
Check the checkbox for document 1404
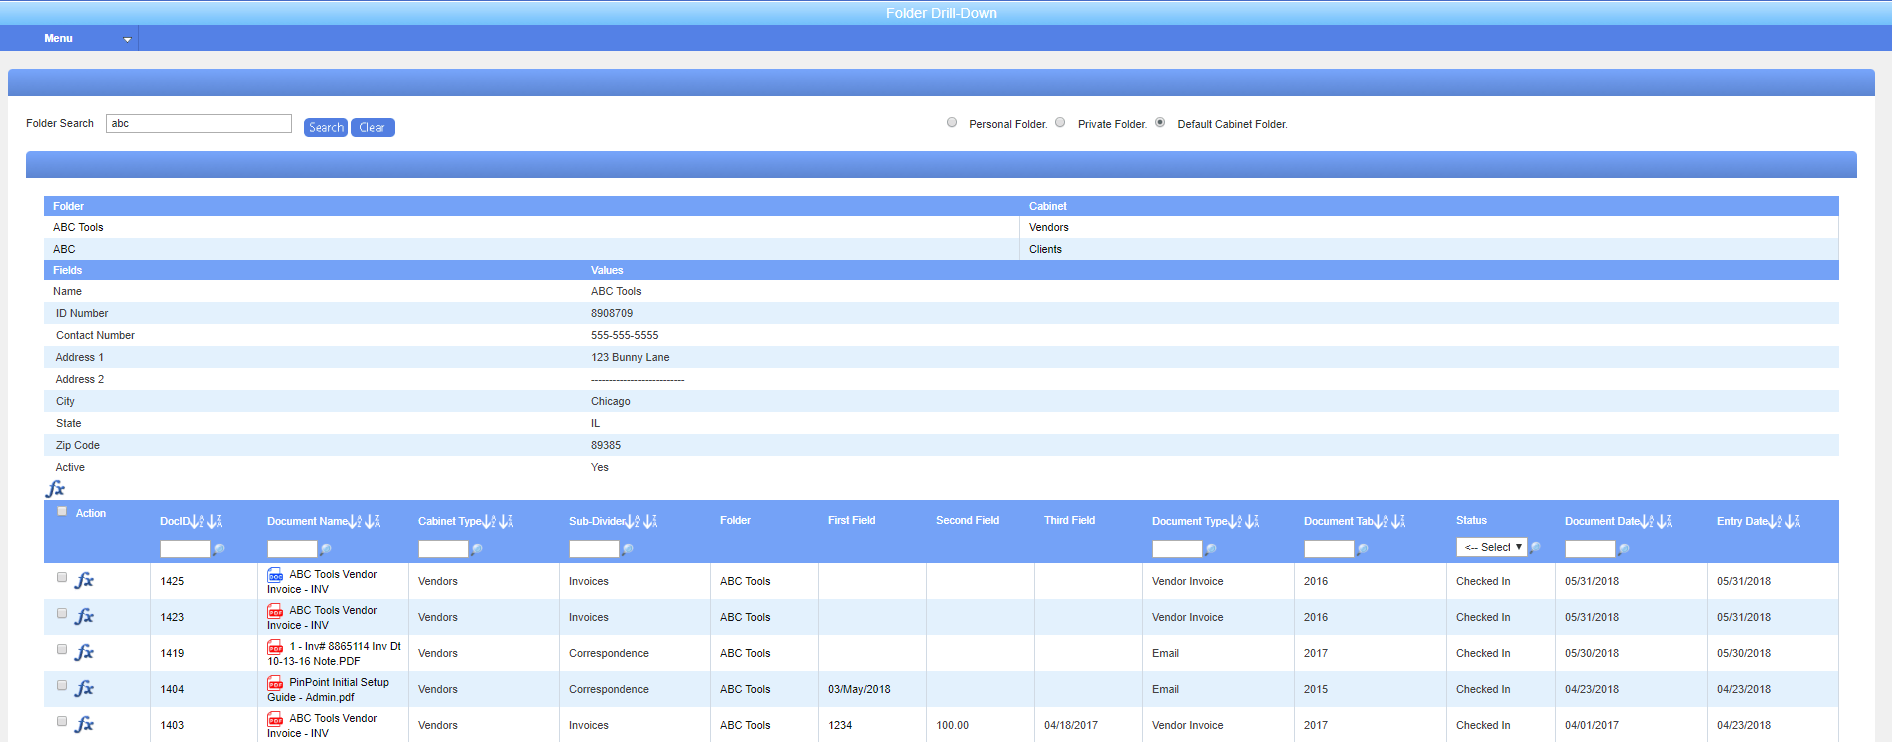[62, 685]
